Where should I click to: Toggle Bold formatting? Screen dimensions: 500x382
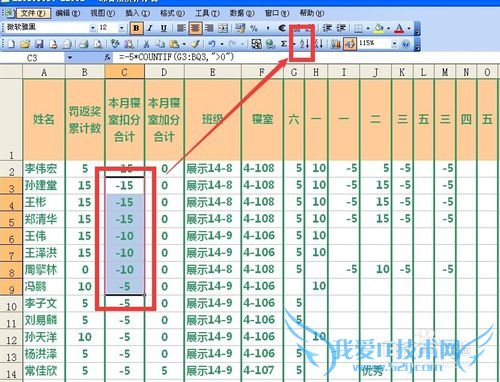click(136, 28)
